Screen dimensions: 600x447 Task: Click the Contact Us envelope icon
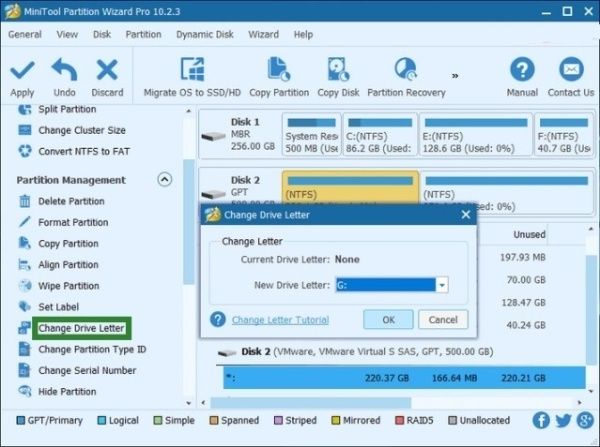(x=570, y=70)
